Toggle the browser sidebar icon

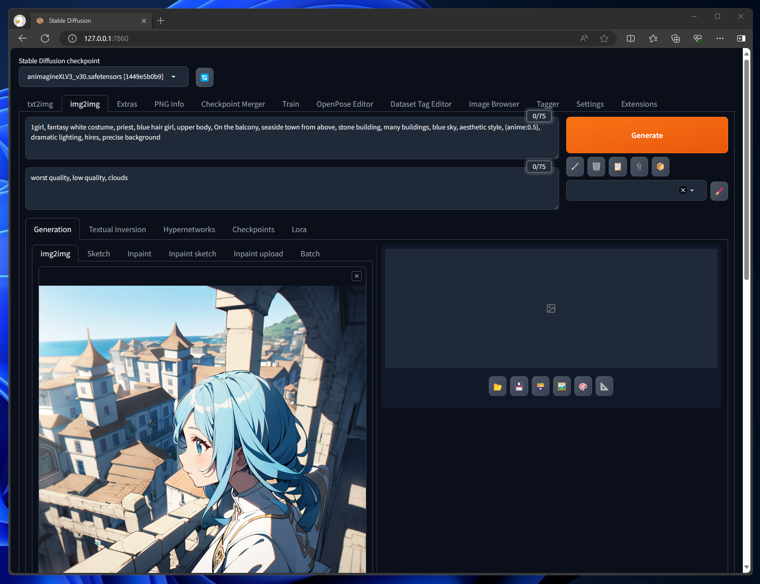[741, 38]
